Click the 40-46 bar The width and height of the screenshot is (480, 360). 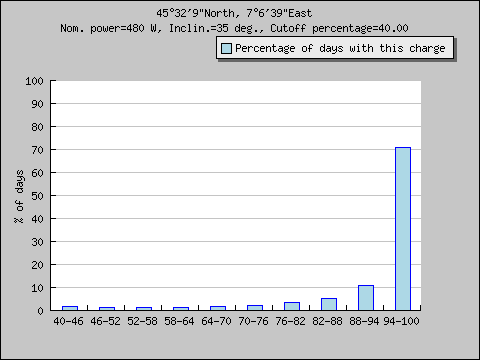coord(70,308)
